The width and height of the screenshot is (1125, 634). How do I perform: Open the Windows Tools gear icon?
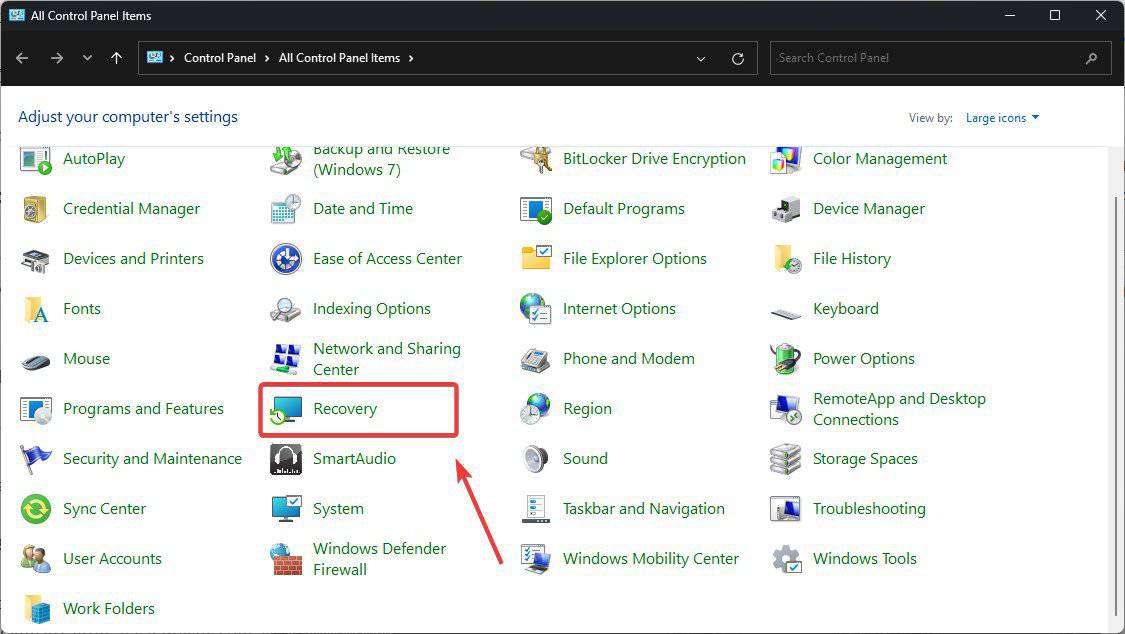(x=786, y=559)
